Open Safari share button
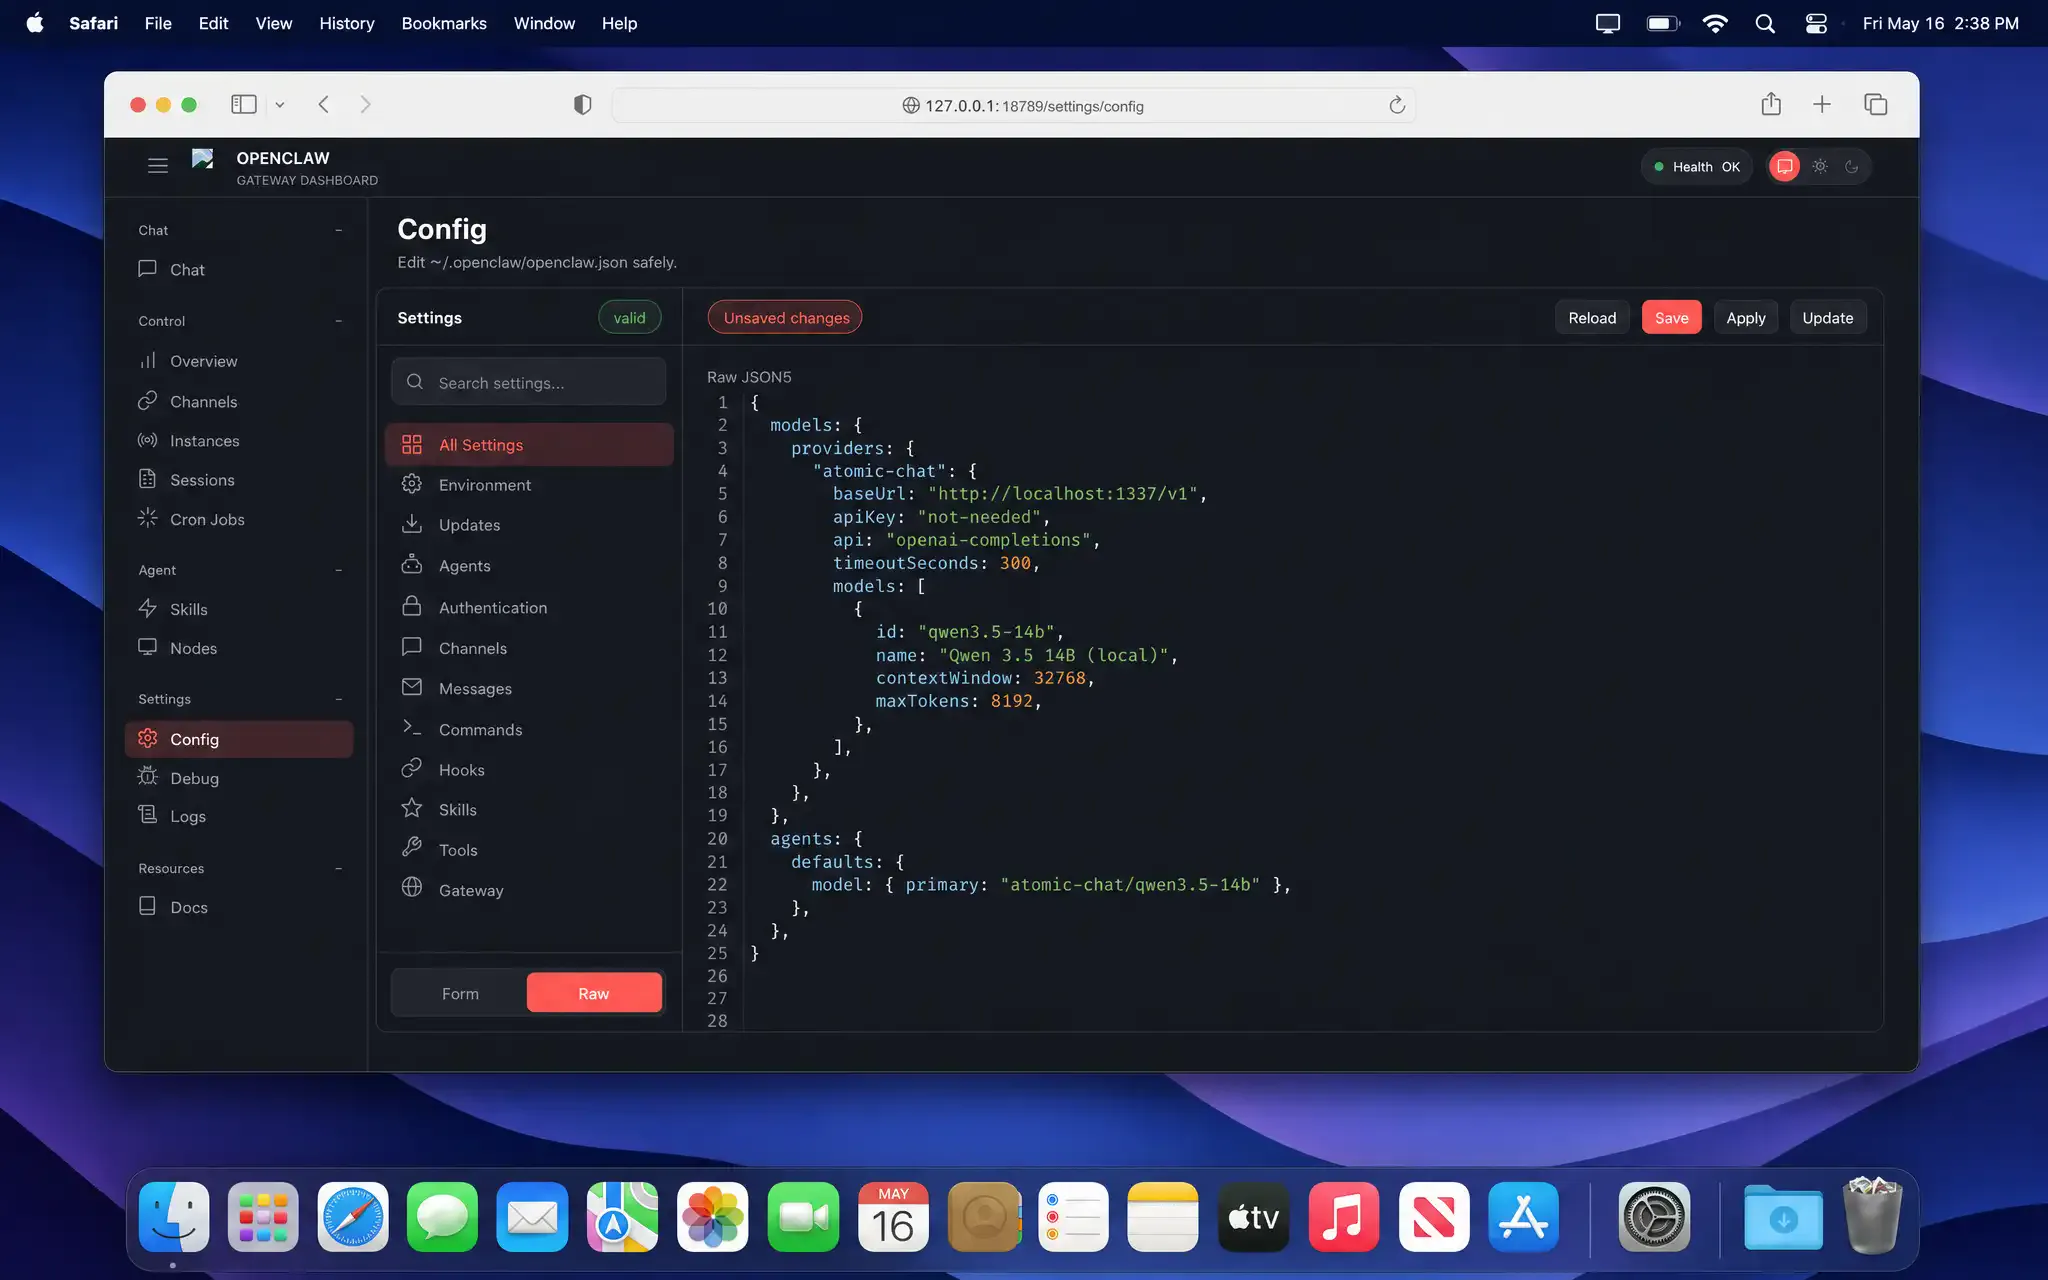This screenshot has height=1280, width=2048. point(1771,104)
